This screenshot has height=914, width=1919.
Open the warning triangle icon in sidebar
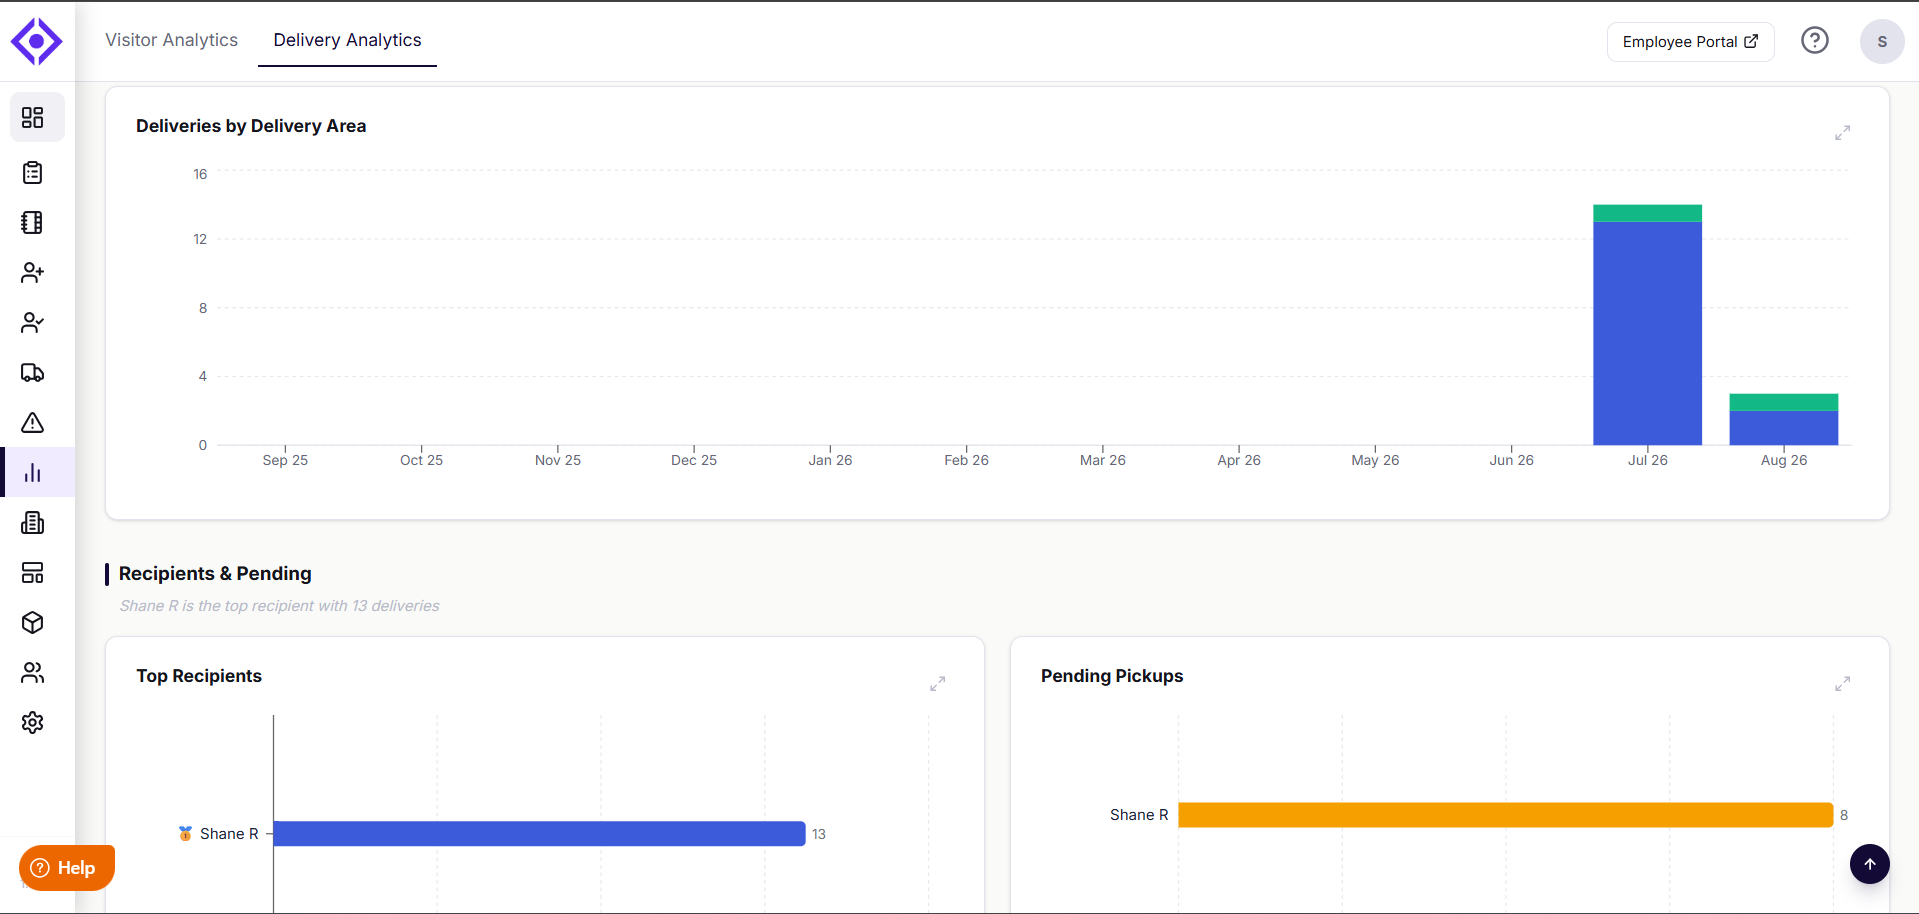pyautogui.click(x=33, y=423)
